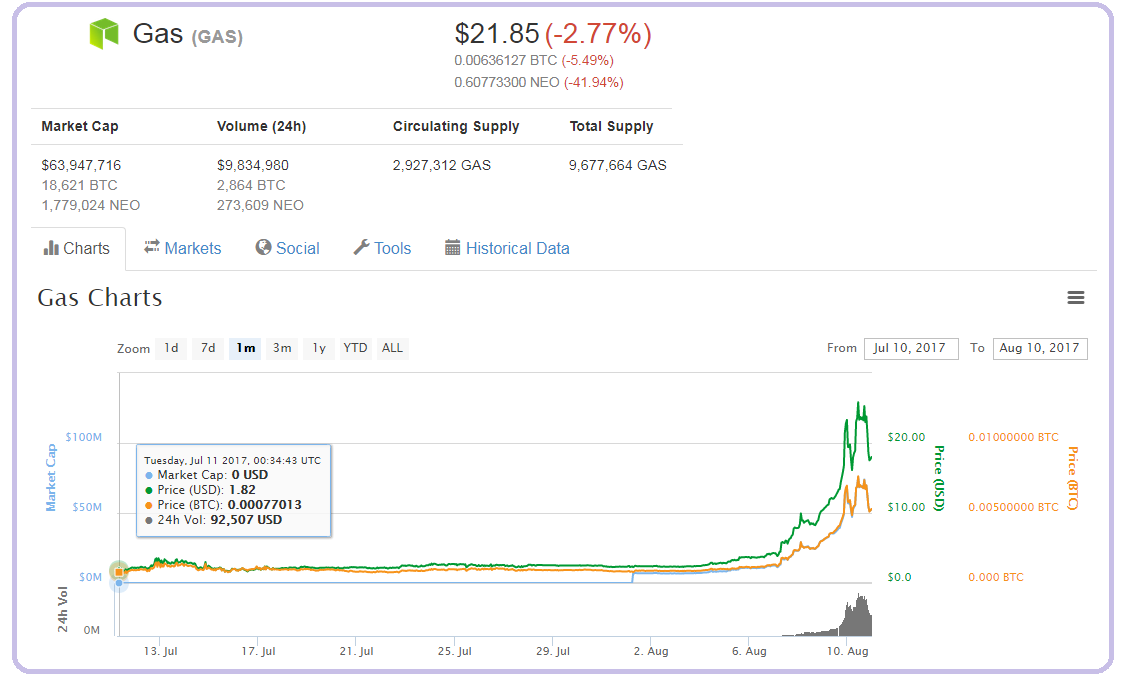The image size is (1125, 687).
Task: Click the $21.85 price value
Action: (496, 34)
